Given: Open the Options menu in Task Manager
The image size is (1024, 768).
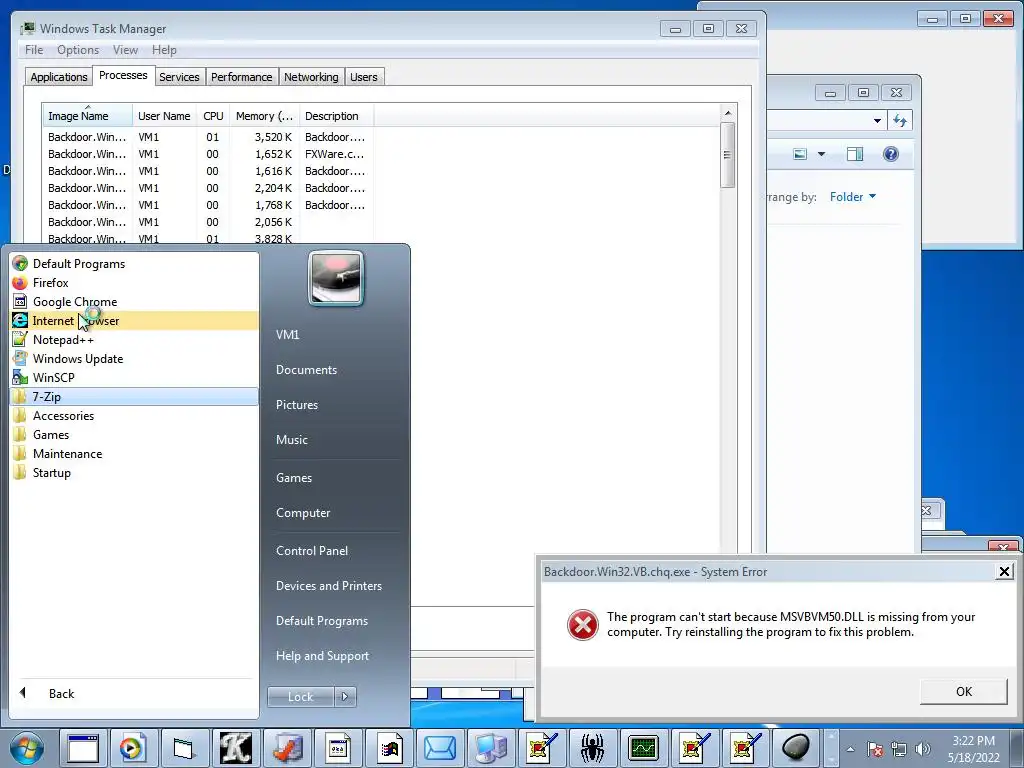Looking at the screenshot, I should point(78,50).
